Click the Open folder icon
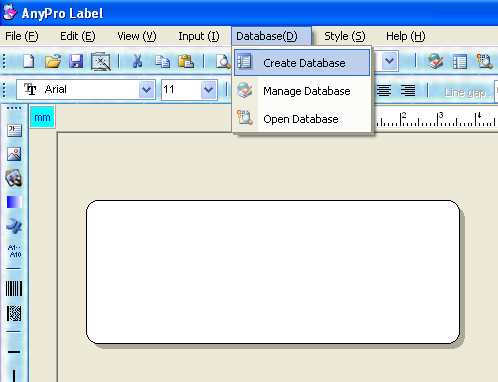Viewport: 498px width, 382px height. coord(53,61)
